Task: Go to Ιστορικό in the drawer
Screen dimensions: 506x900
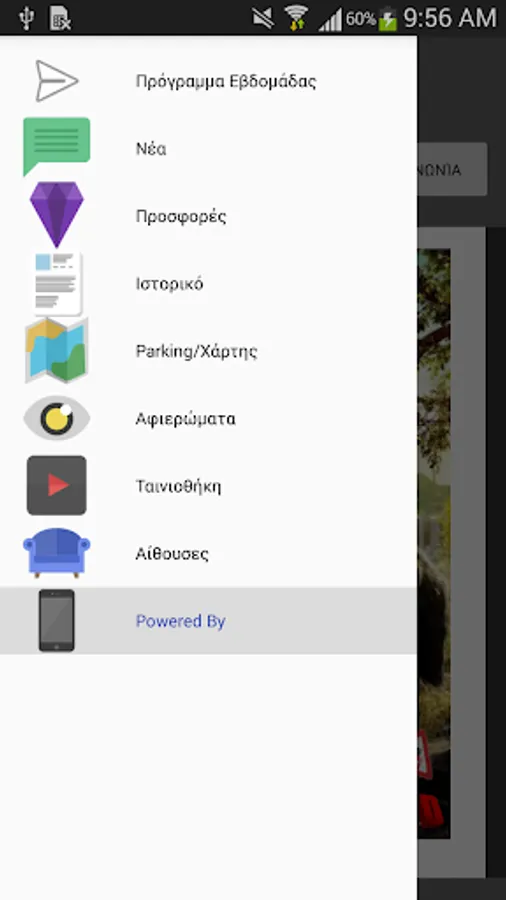Action: 208,284
